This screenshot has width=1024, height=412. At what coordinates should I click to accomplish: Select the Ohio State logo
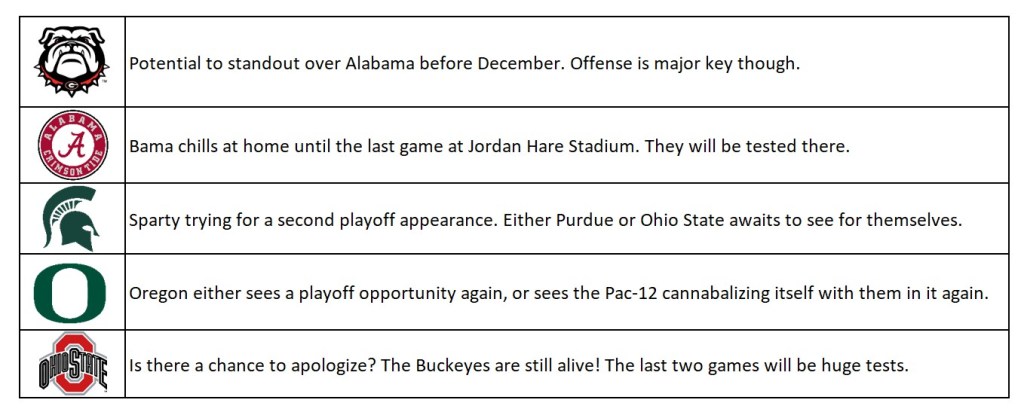click(x=71, y=364)
